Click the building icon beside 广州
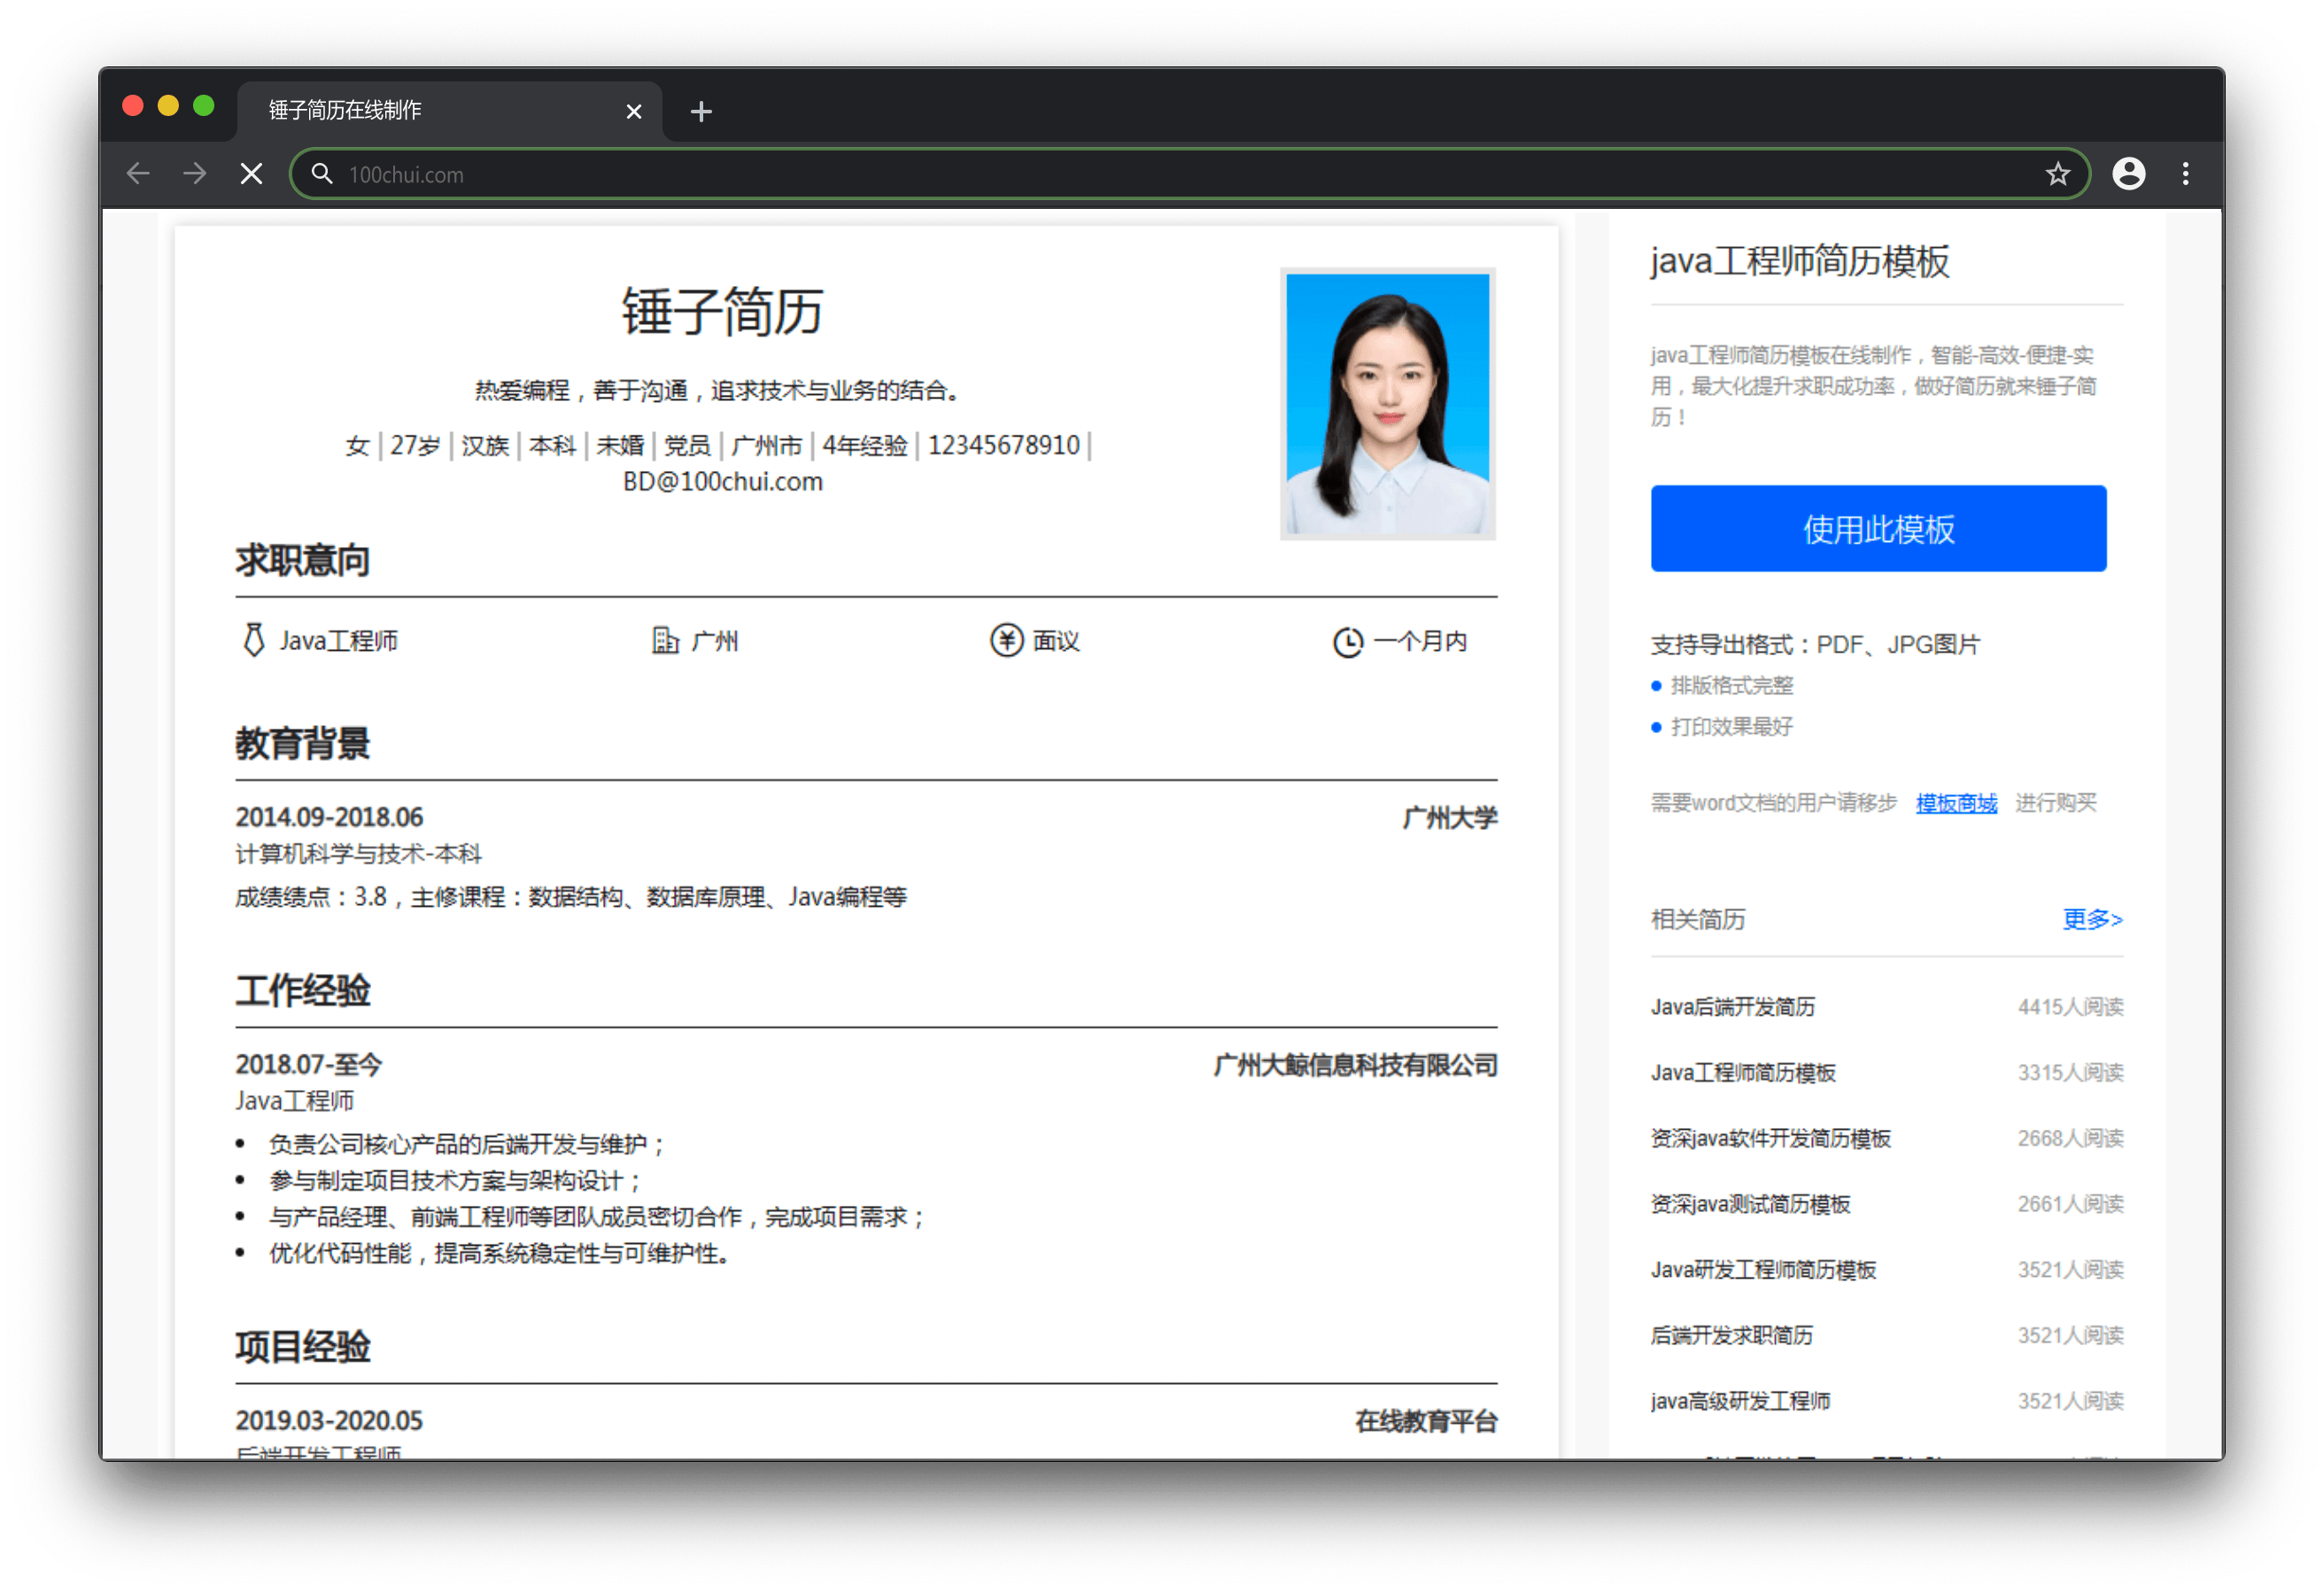Screen dimensions: 2324x1592 pos(665,640)
